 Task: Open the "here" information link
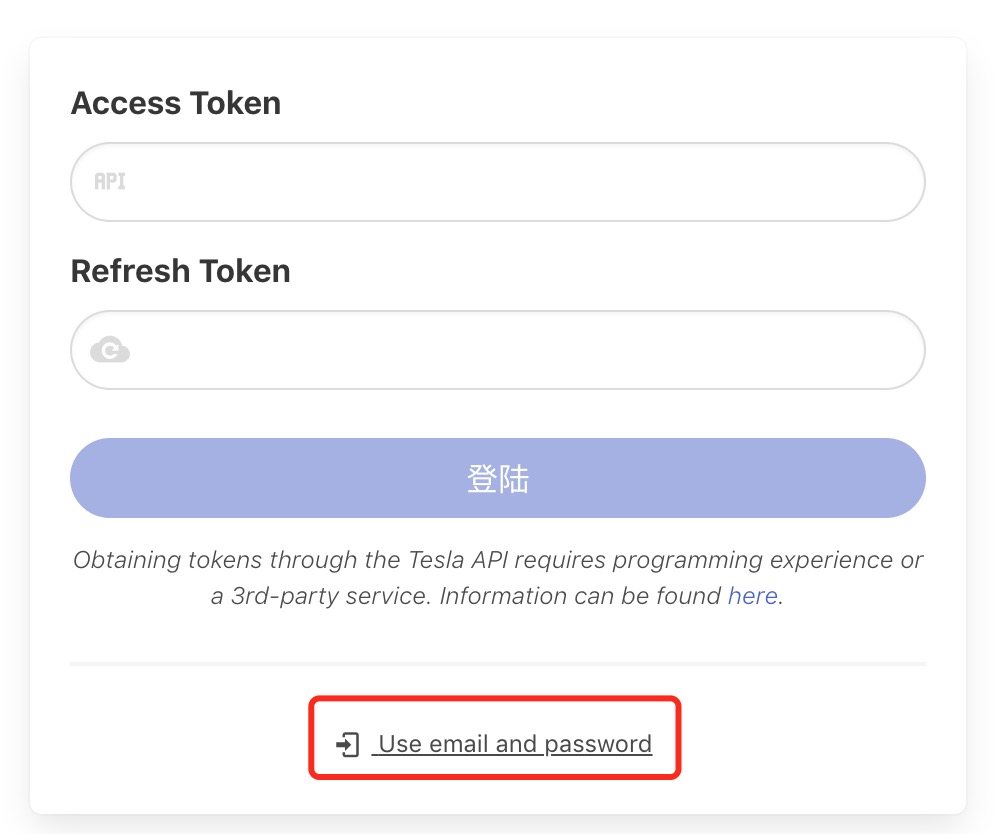click(x=752, y=596)
